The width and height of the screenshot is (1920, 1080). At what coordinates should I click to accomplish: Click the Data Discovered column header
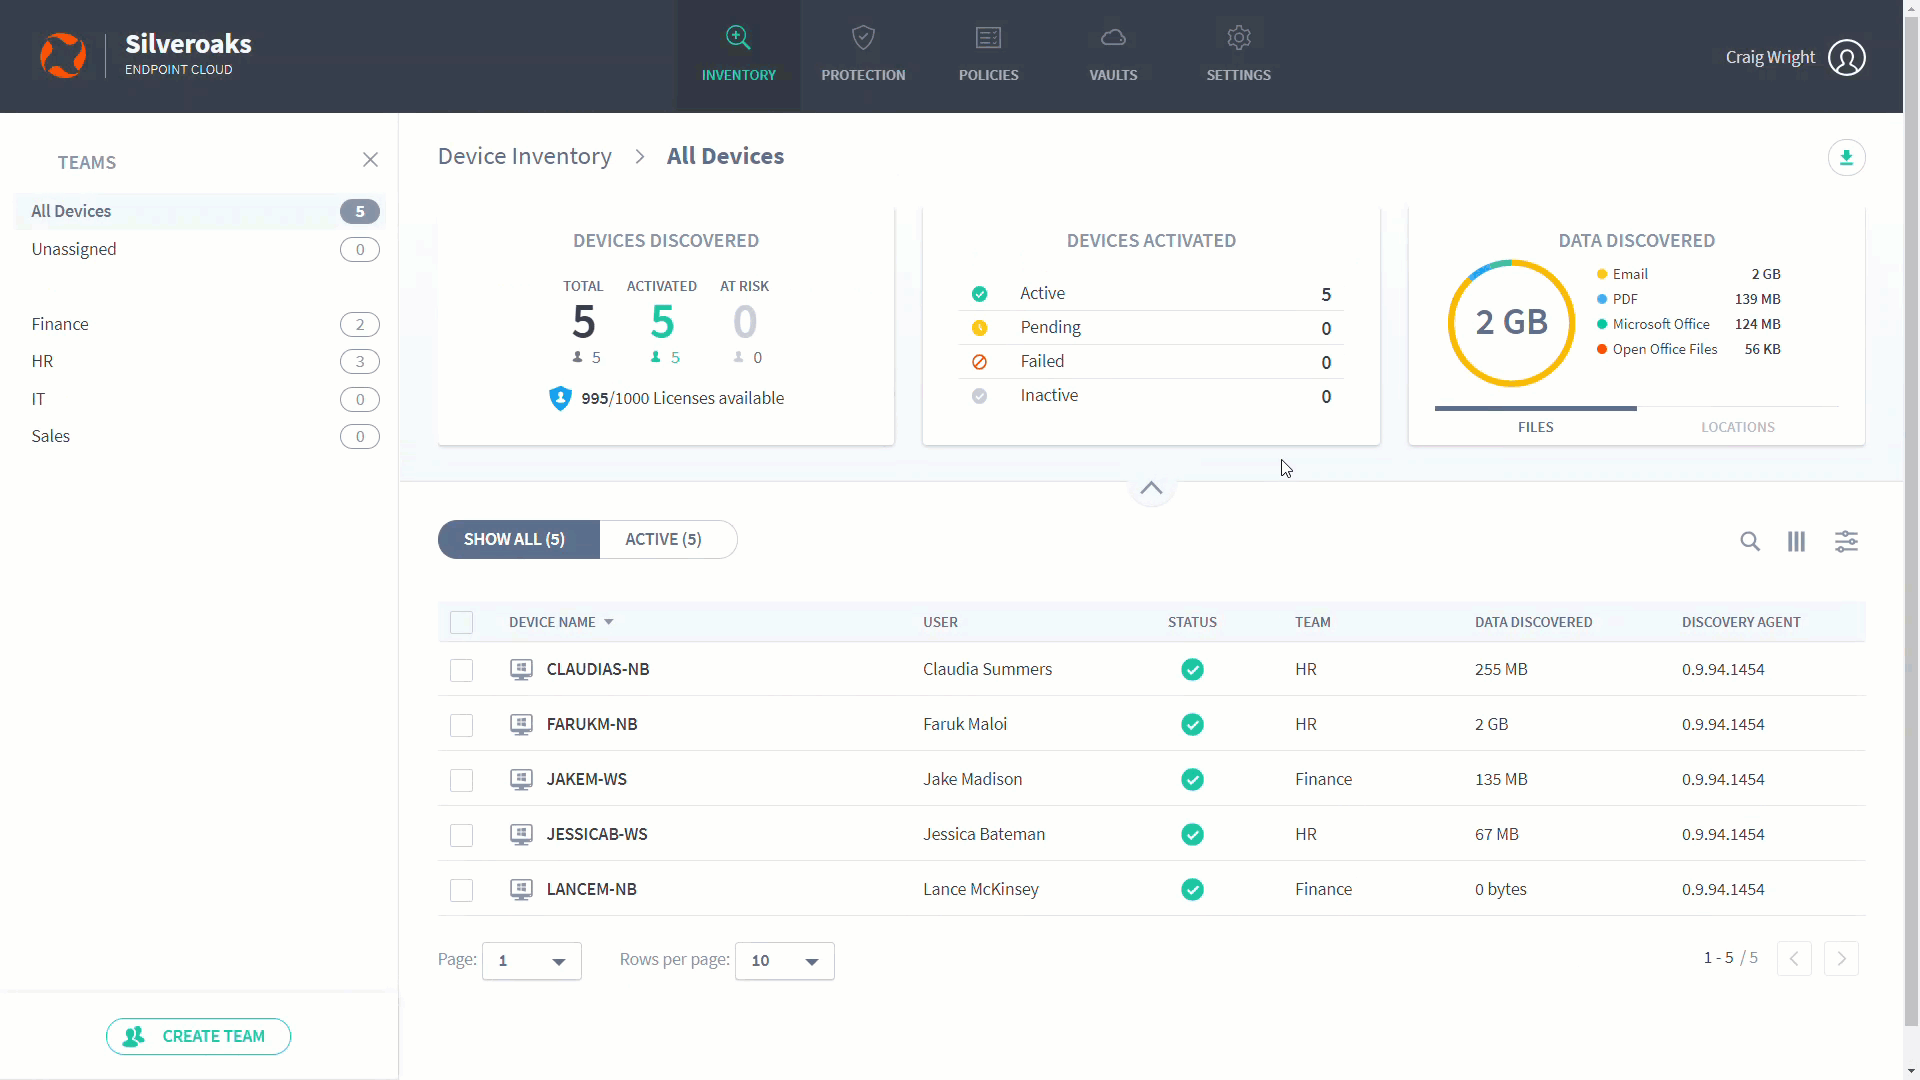coord(1533,622)
